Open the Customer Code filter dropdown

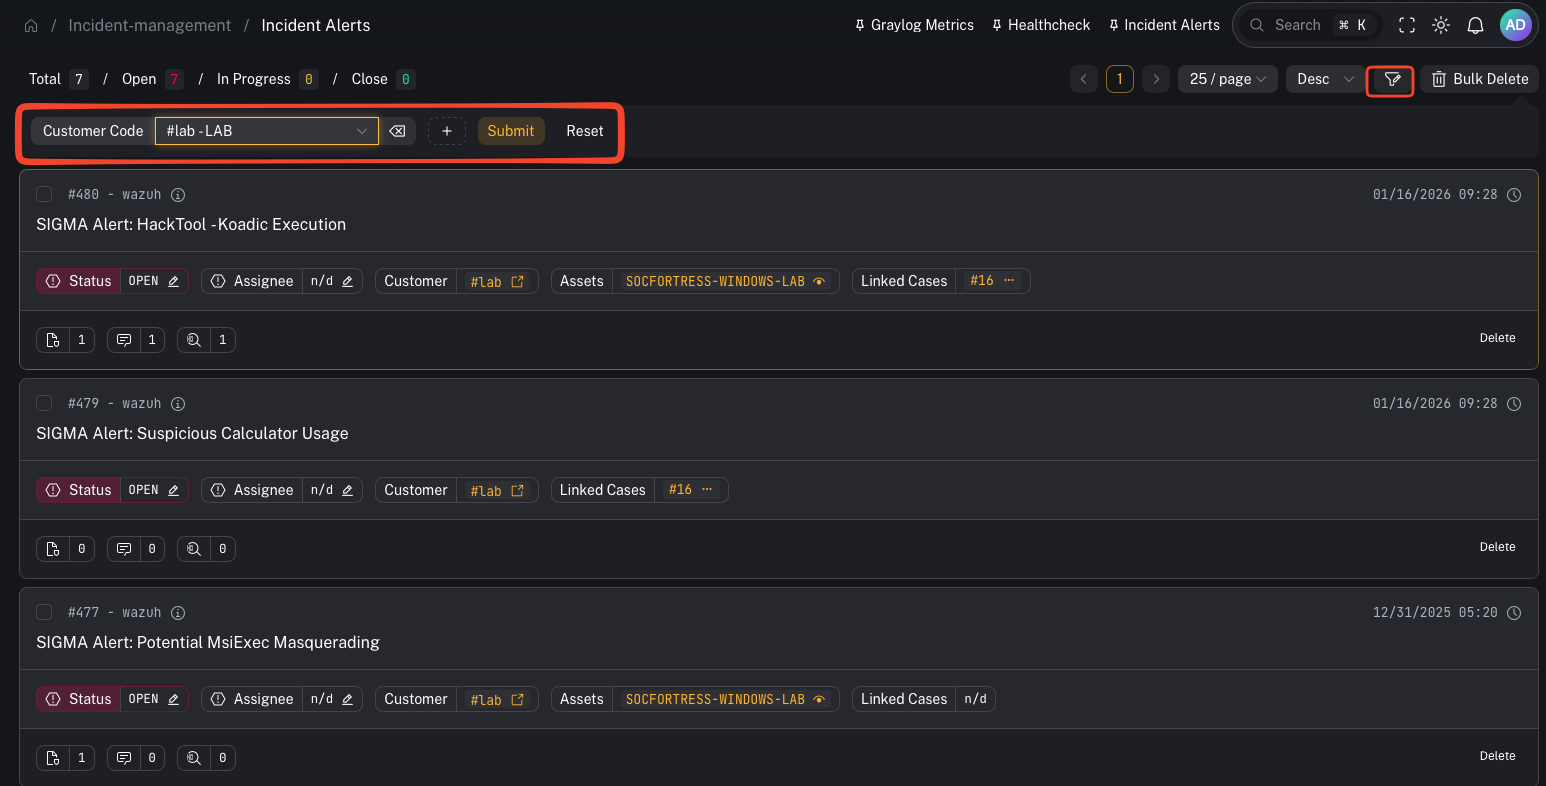point(266,130)
